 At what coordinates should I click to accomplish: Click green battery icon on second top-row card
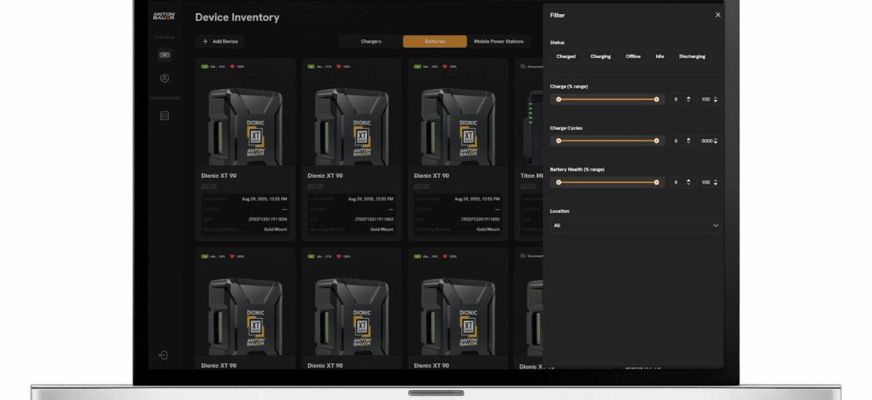point(311,66)
